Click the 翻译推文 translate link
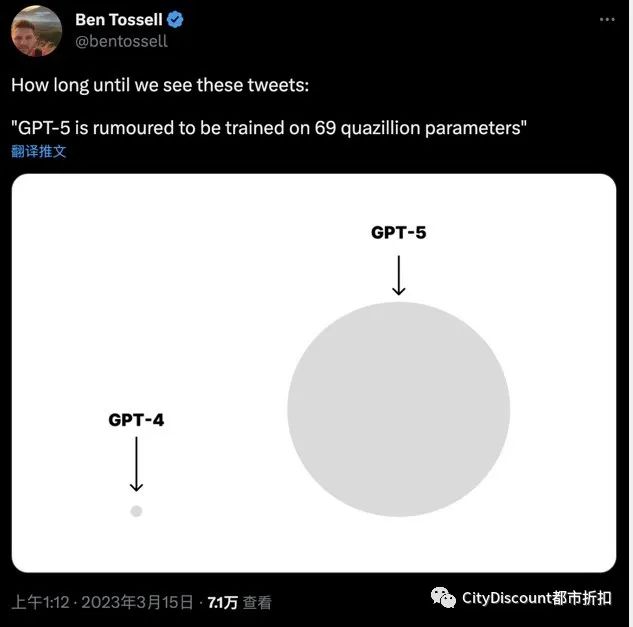The height and width of the screenshot is (627, 633). pos(38,151)
